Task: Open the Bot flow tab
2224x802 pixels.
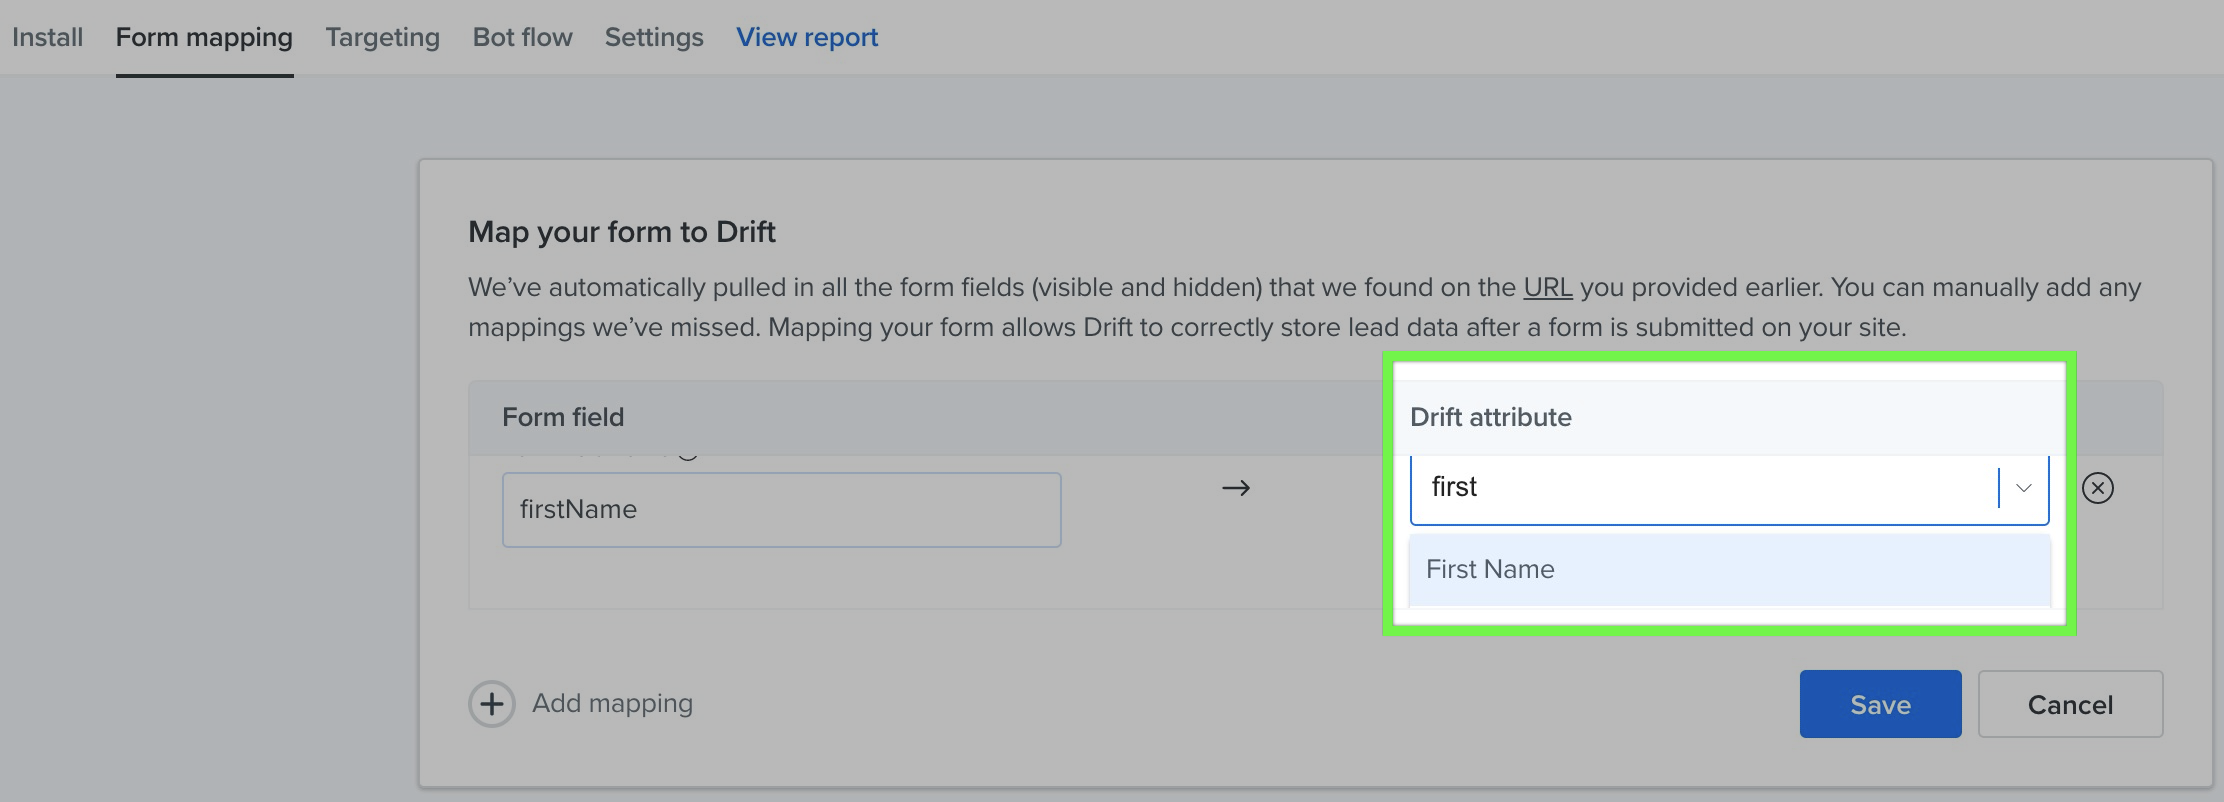Action: [522, 37]
